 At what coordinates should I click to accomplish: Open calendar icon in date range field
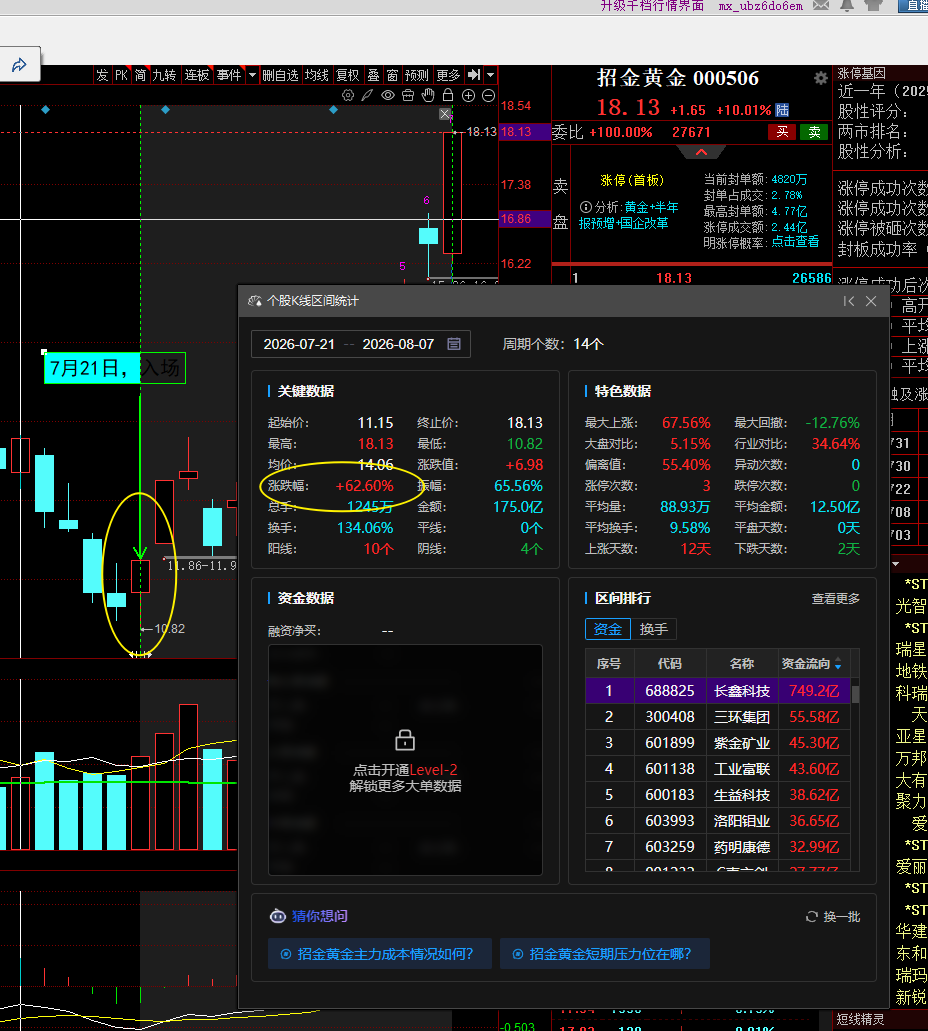(x=454, y=344)
